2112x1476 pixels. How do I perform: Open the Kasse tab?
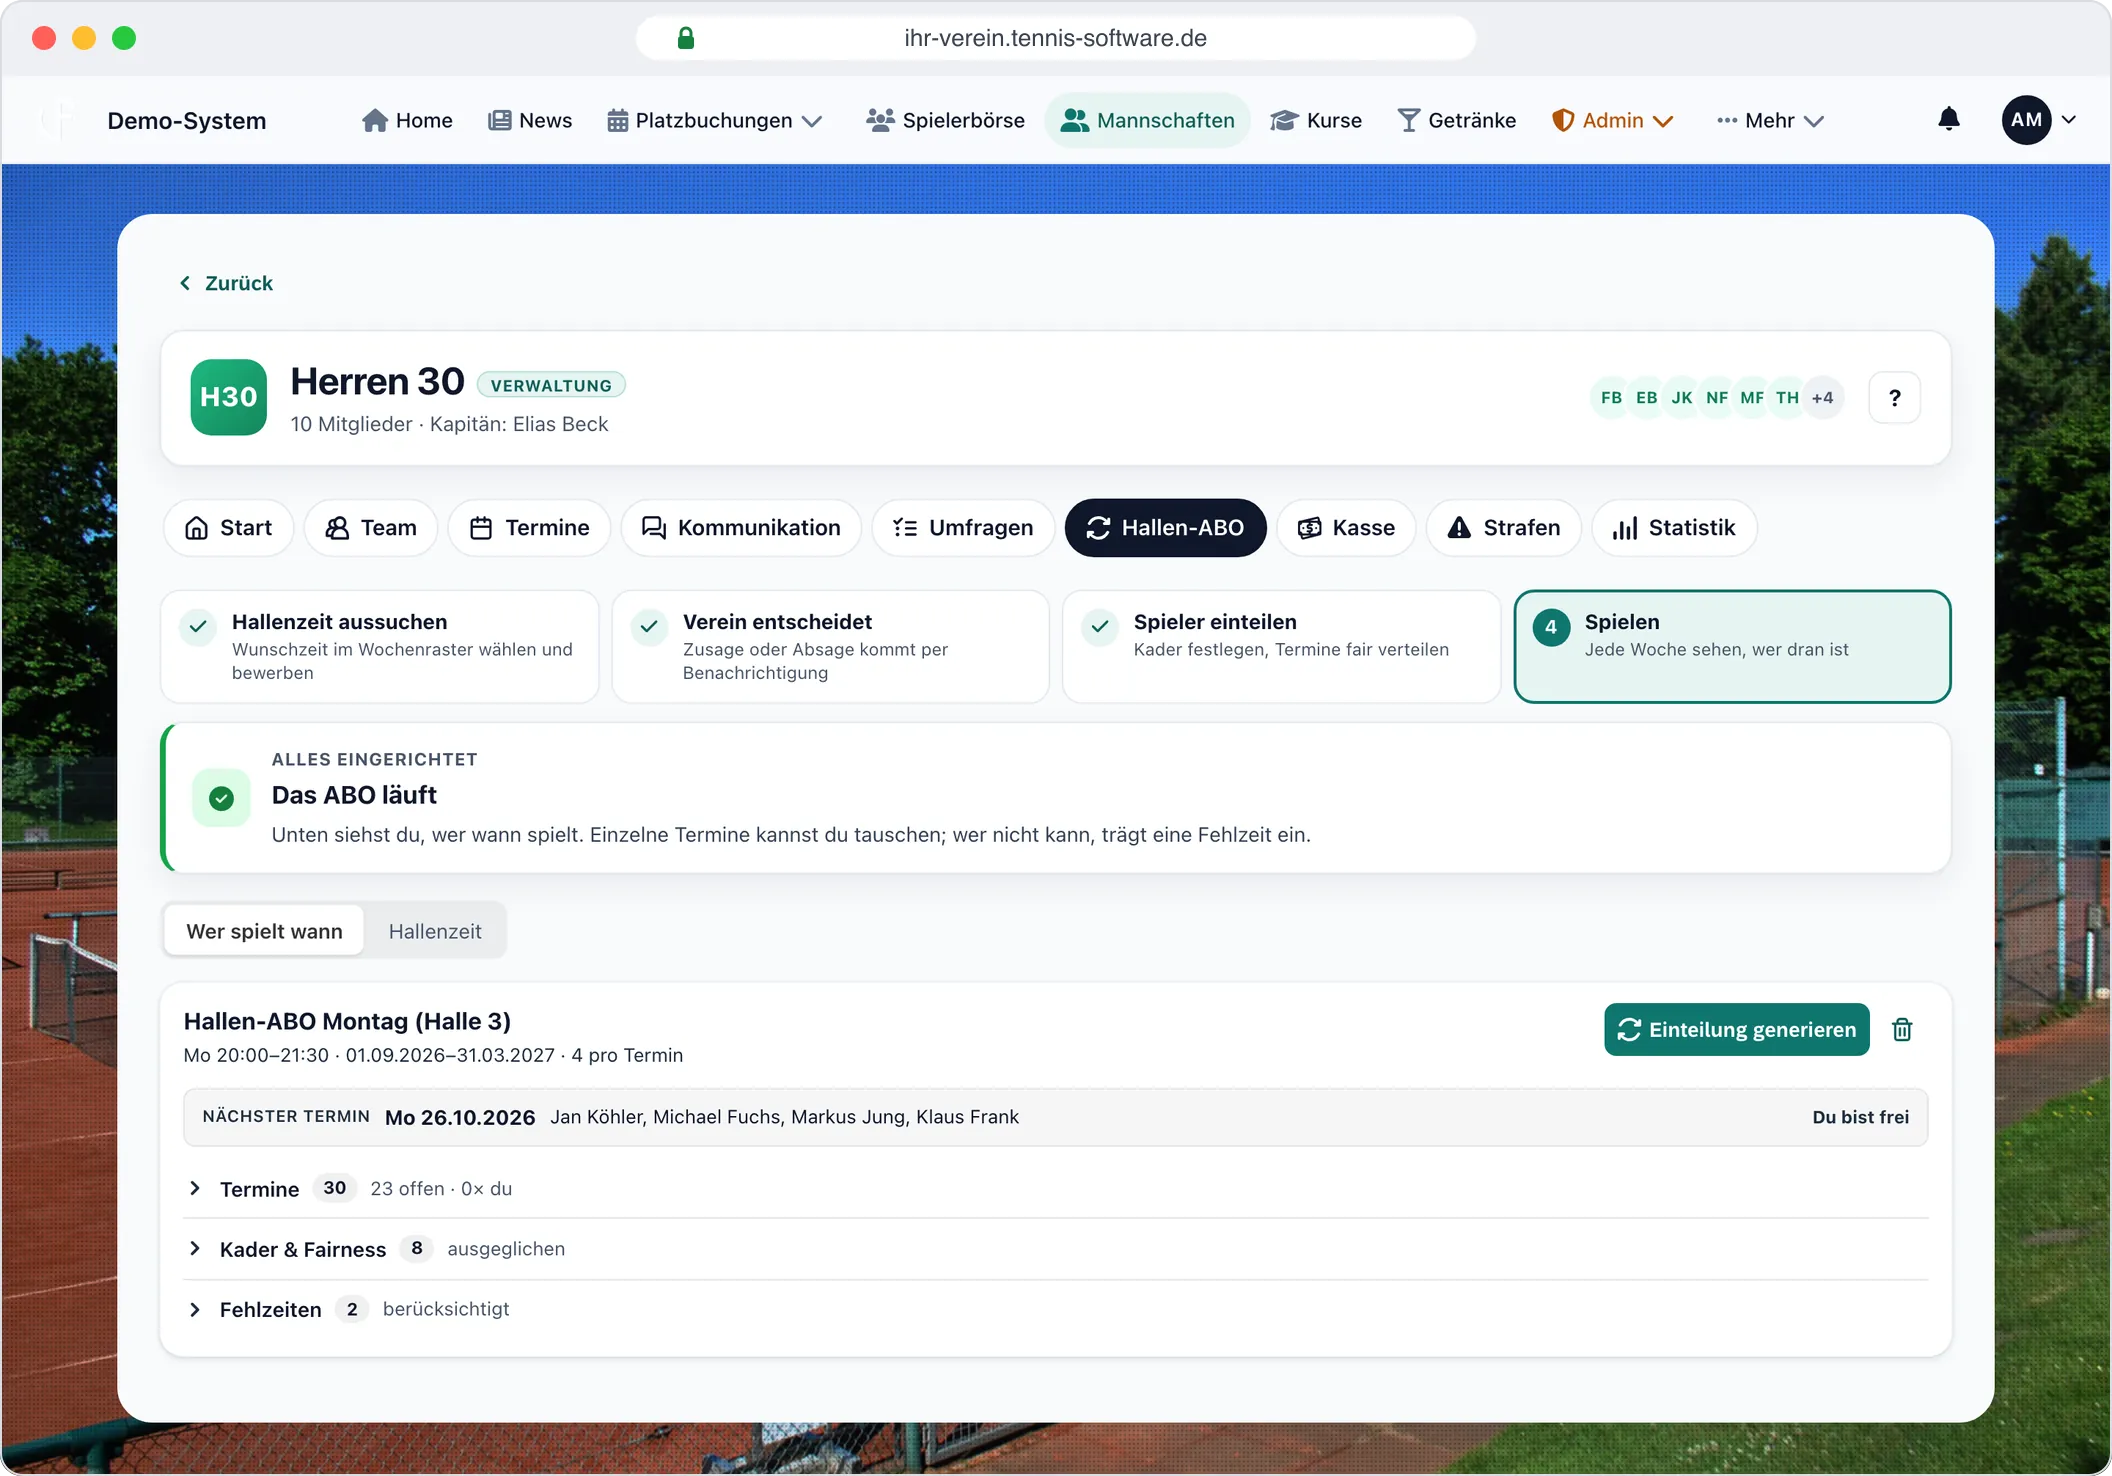(1346, 528)
